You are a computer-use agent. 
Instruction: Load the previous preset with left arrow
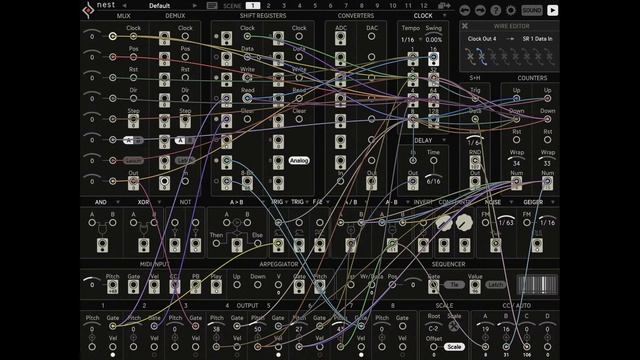point(124,6)
